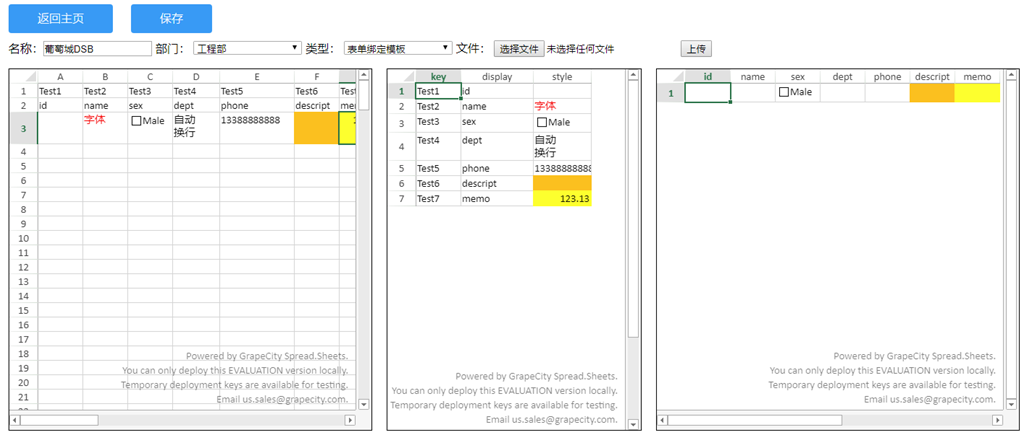1027x438 pixels.
Task: Click the 选择文件 file chooser button
Action: click(x=519, y=48)
